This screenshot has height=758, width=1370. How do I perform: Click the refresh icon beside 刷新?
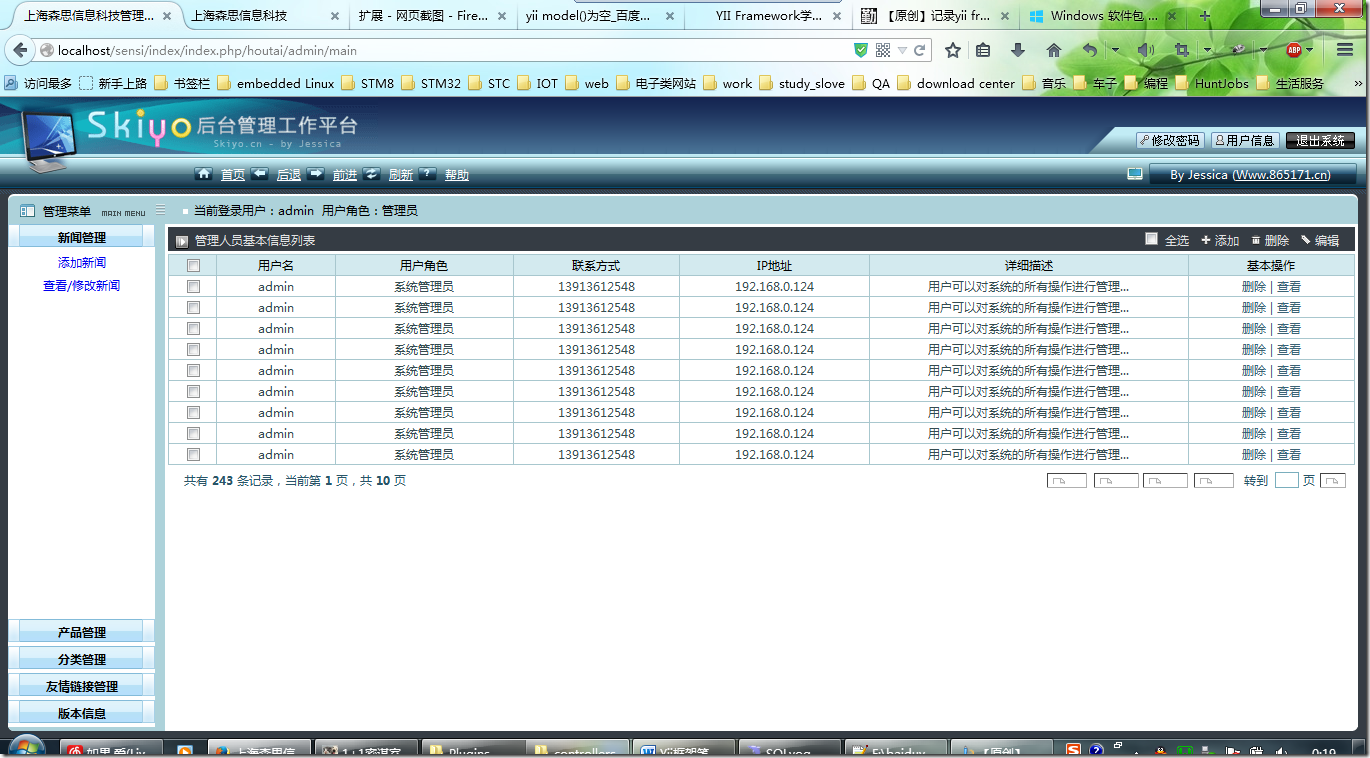click(x=372, y=174)
